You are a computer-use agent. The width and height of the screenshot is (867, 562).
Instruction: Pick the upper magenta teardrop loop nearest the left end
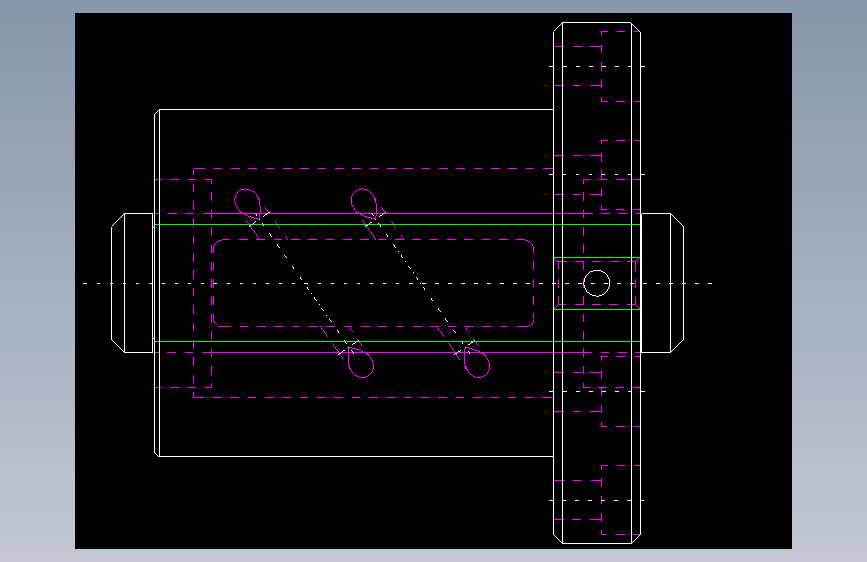click(247, 204)
